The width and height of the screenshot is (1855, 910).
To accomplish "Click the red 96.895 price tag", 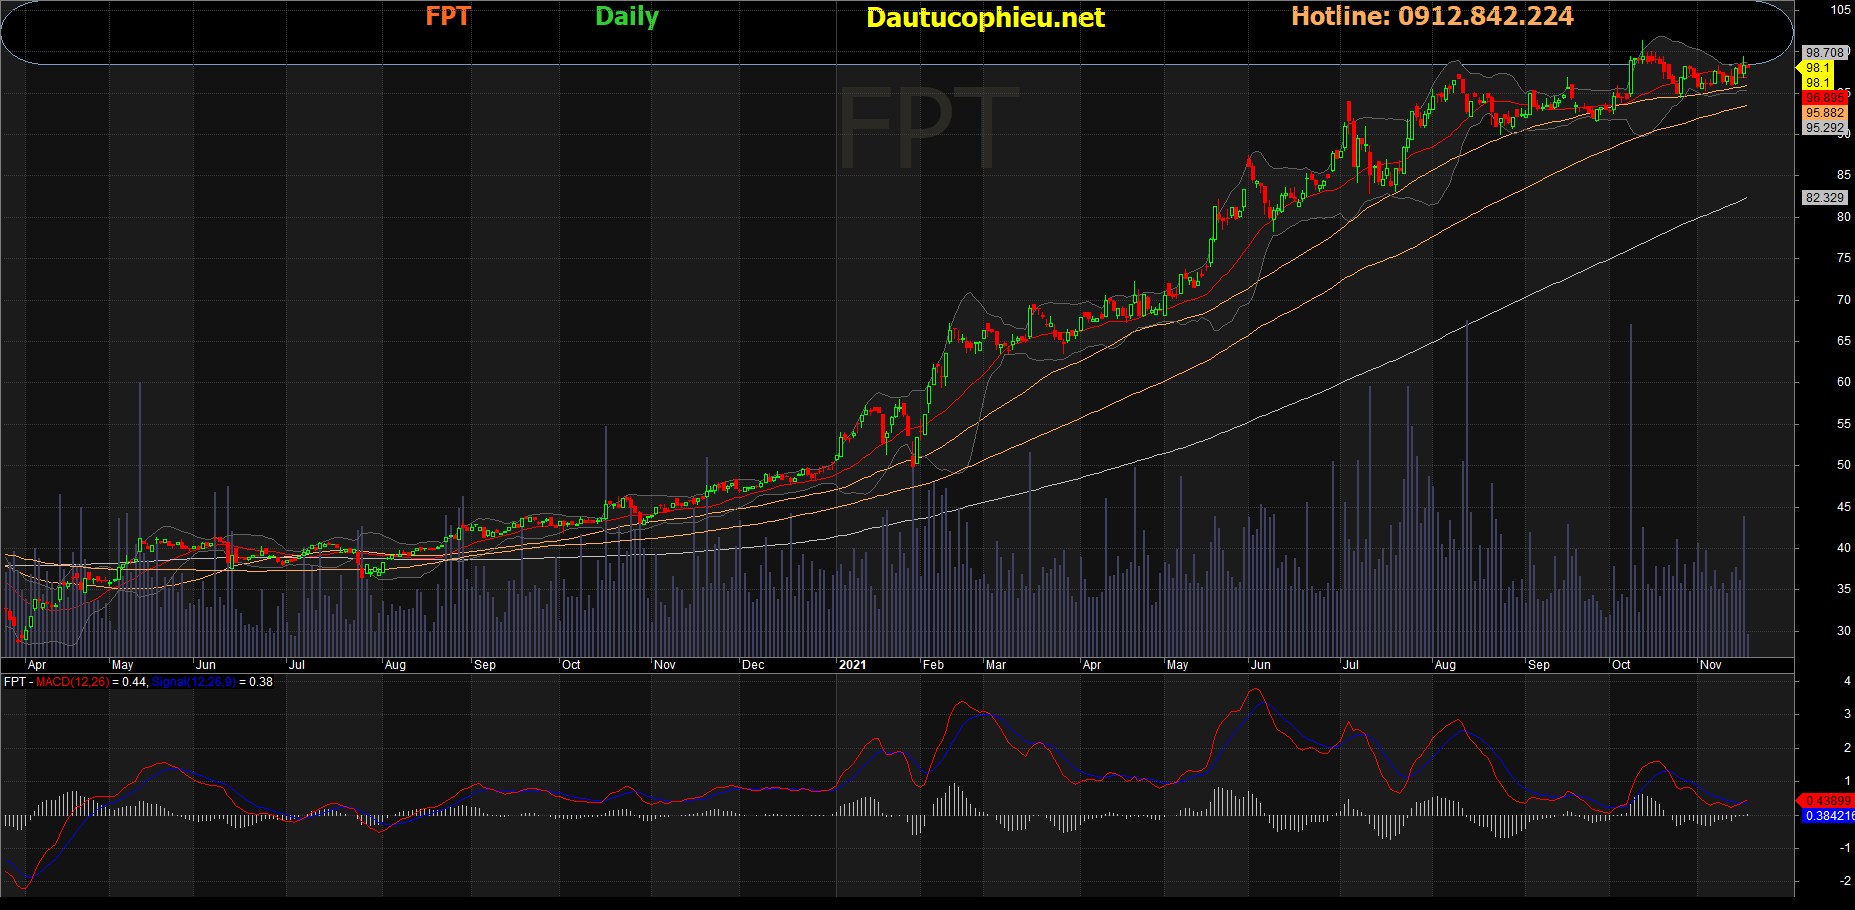I will (x=1824, y=98).
